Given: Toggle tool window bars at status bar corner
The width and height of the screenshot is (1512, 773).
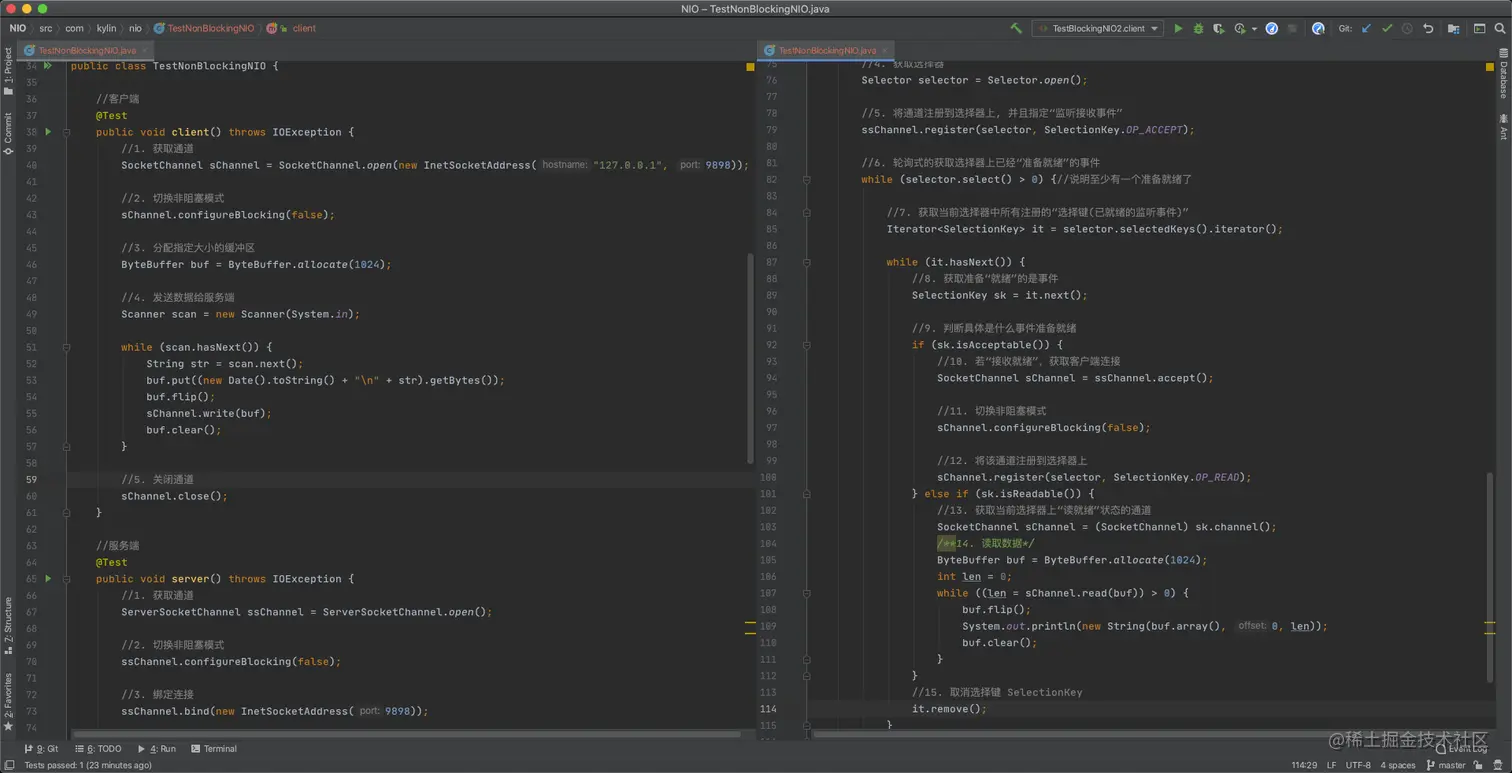Looking at the screenshot, I should (x=9, y=765).
